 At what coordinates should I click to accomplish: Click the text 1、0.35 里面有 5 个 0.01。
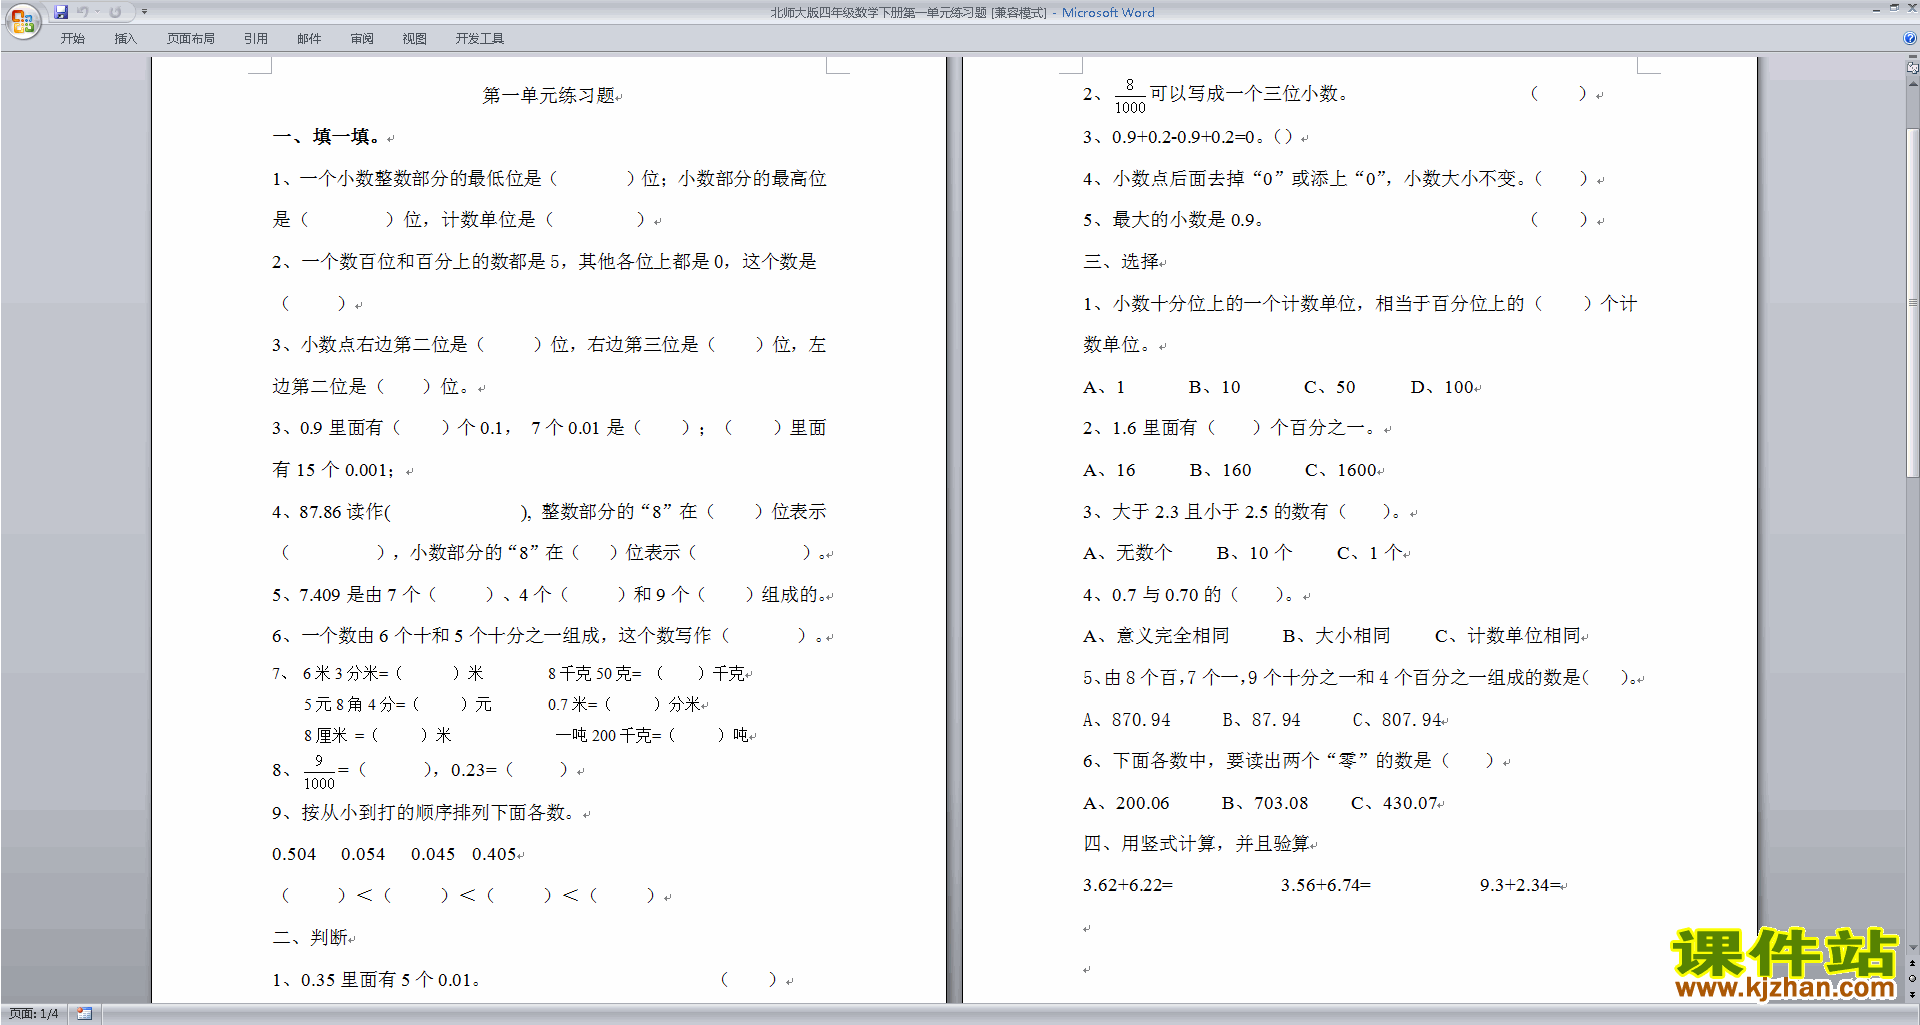click(376, 980)
